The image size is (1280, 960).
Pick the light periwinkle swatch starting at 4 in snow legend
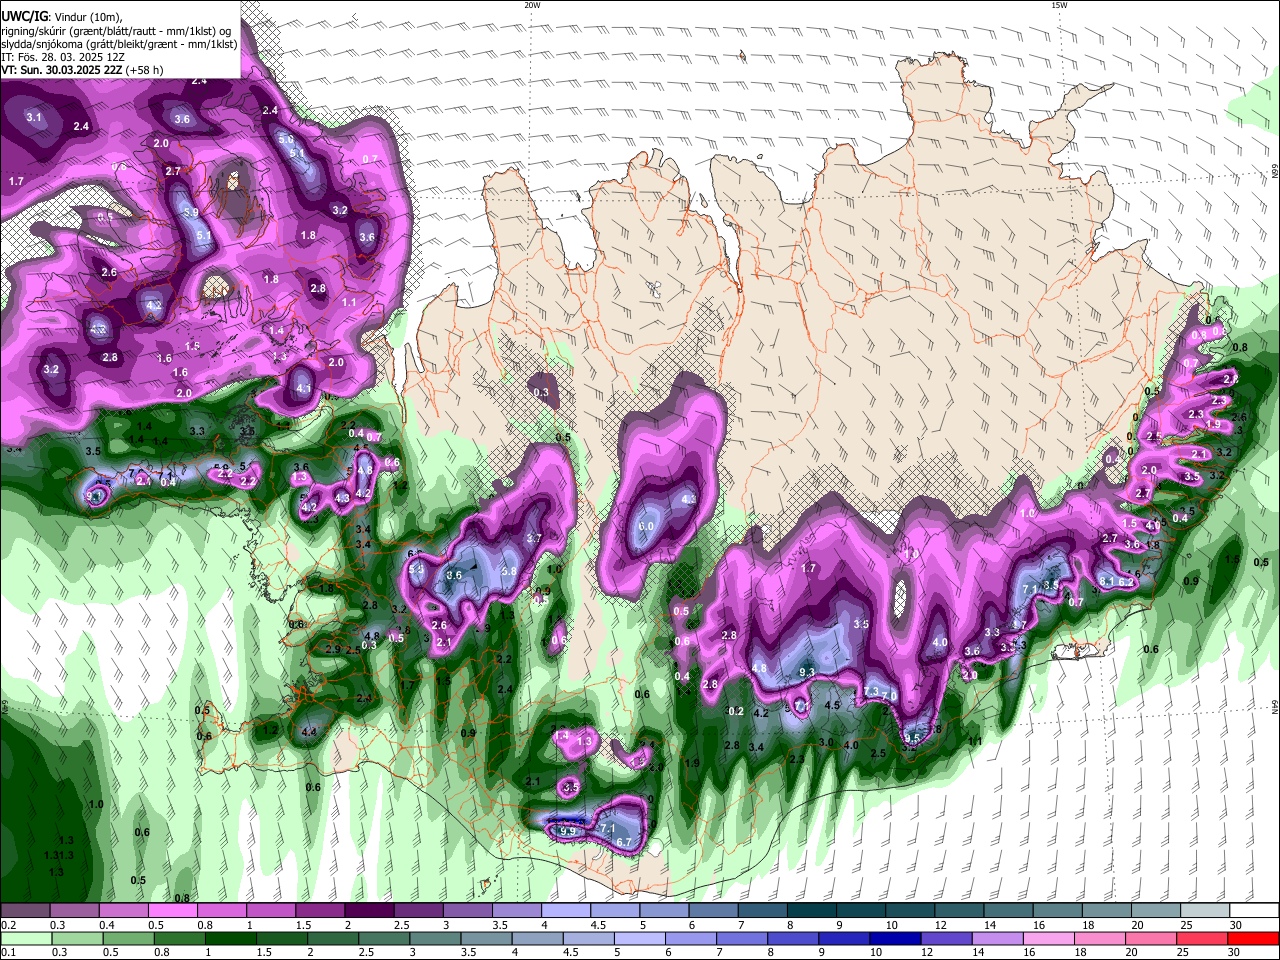(x=565, y=911)
